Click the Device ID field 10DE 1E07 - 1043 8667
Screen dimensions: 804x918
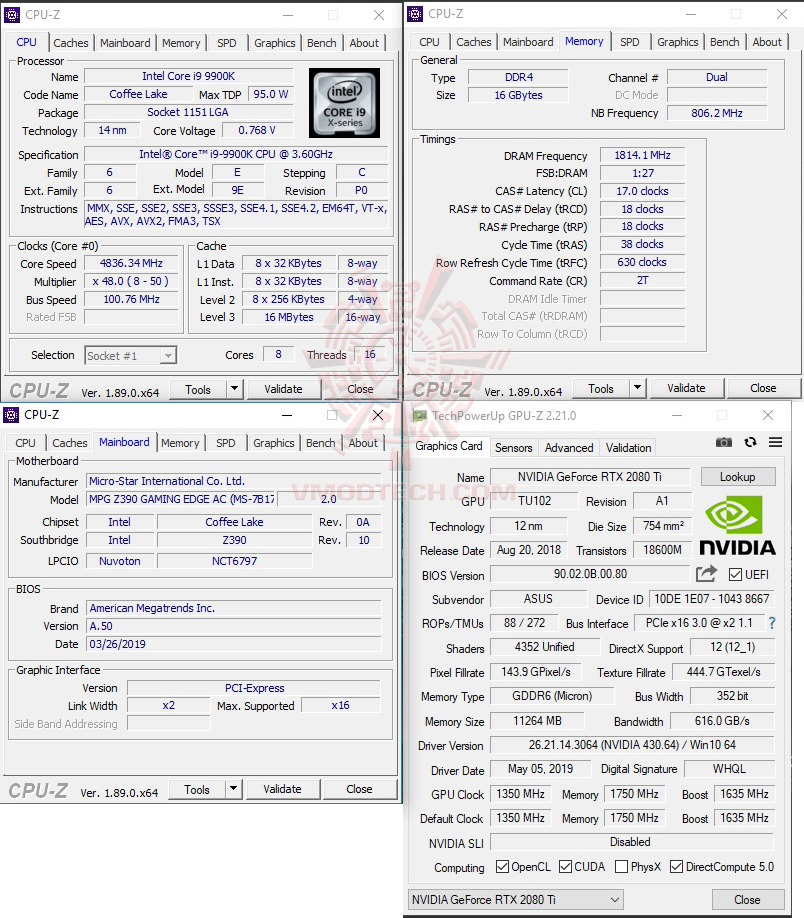[711, 598]
